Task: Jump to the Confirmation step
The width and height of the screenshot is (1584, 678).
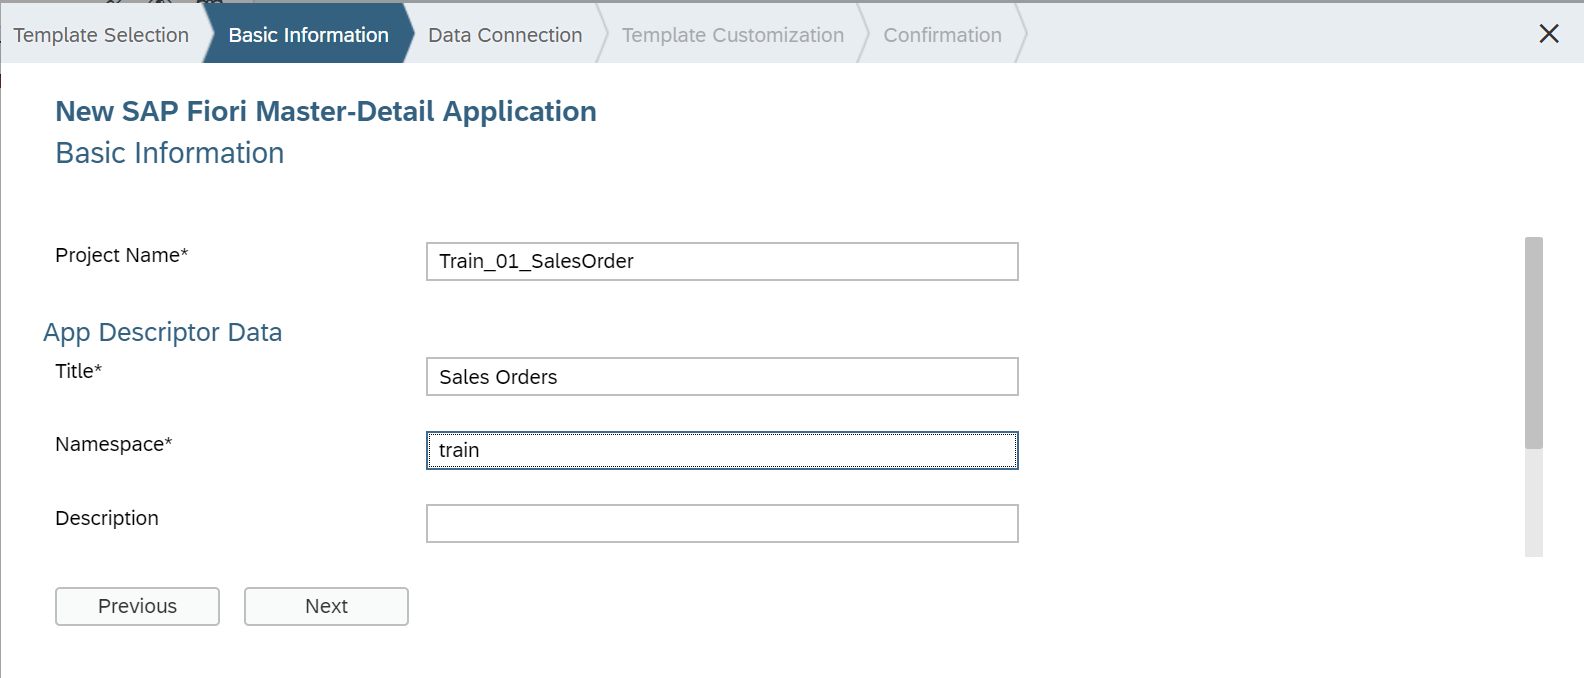Action: tap(942, 35)
